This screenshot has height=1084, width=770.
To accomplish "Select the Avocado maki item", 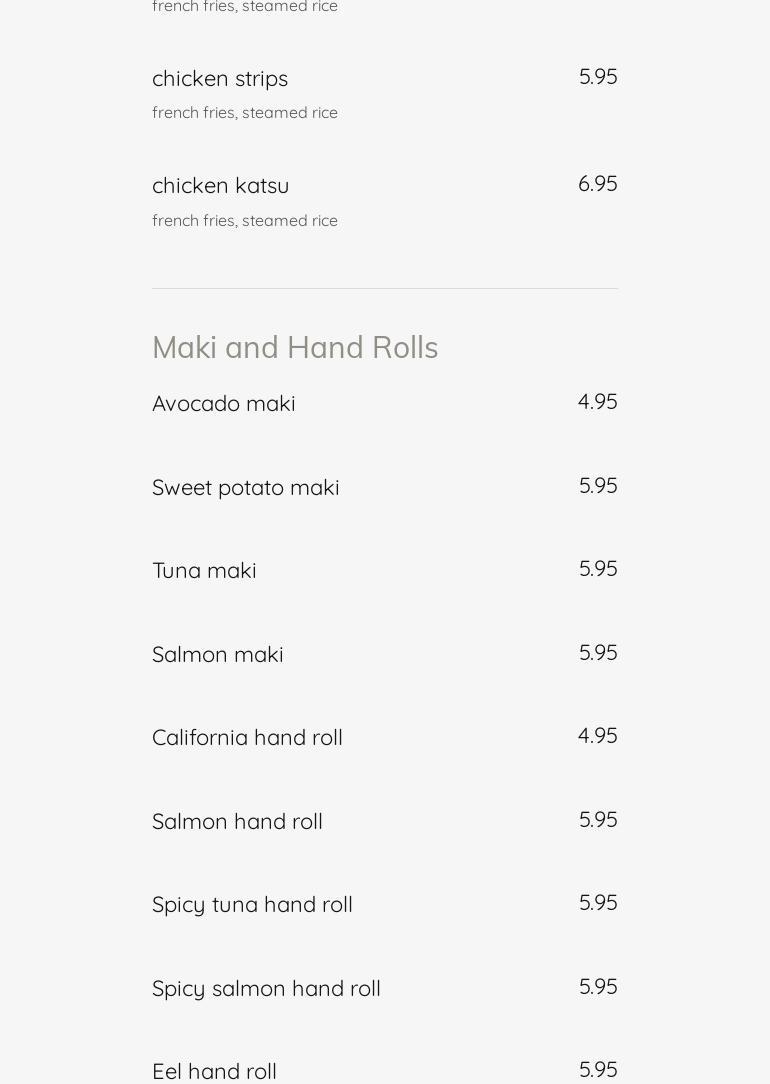I will tap(224, 403).
